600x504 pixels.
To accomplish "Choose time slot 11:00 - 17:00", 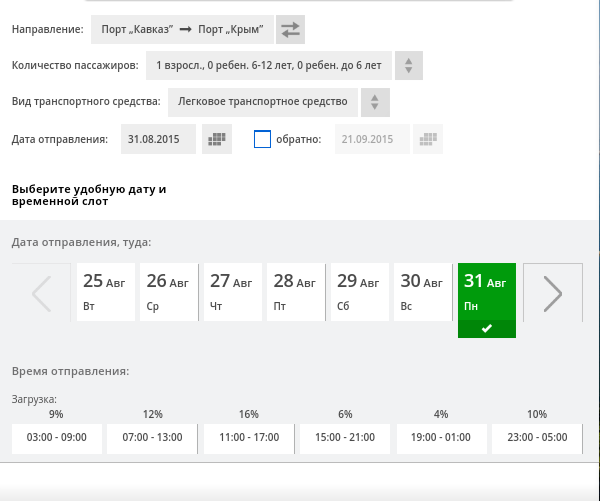I will (x=249, y=438).
